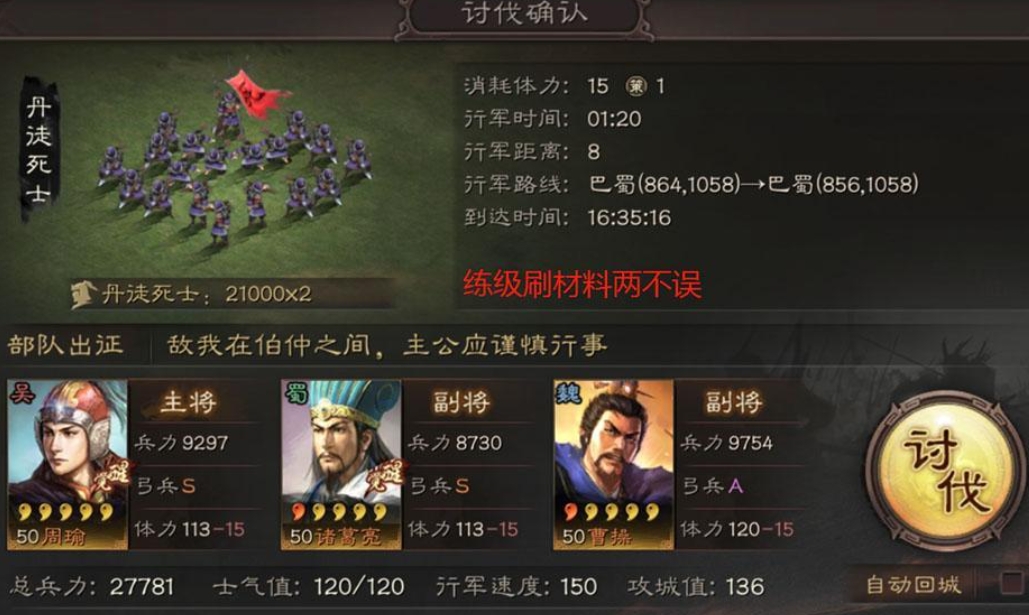Click the 策 token icon beside stamina cost
Screen dimensions: 1029x615
[x=635, y=86]
